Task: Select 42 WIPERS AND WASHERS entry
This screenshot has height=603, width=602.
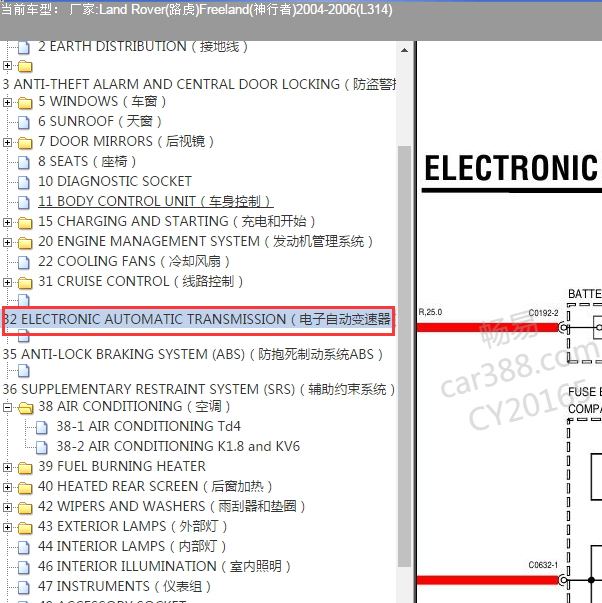Action: [x=172, y=507]
